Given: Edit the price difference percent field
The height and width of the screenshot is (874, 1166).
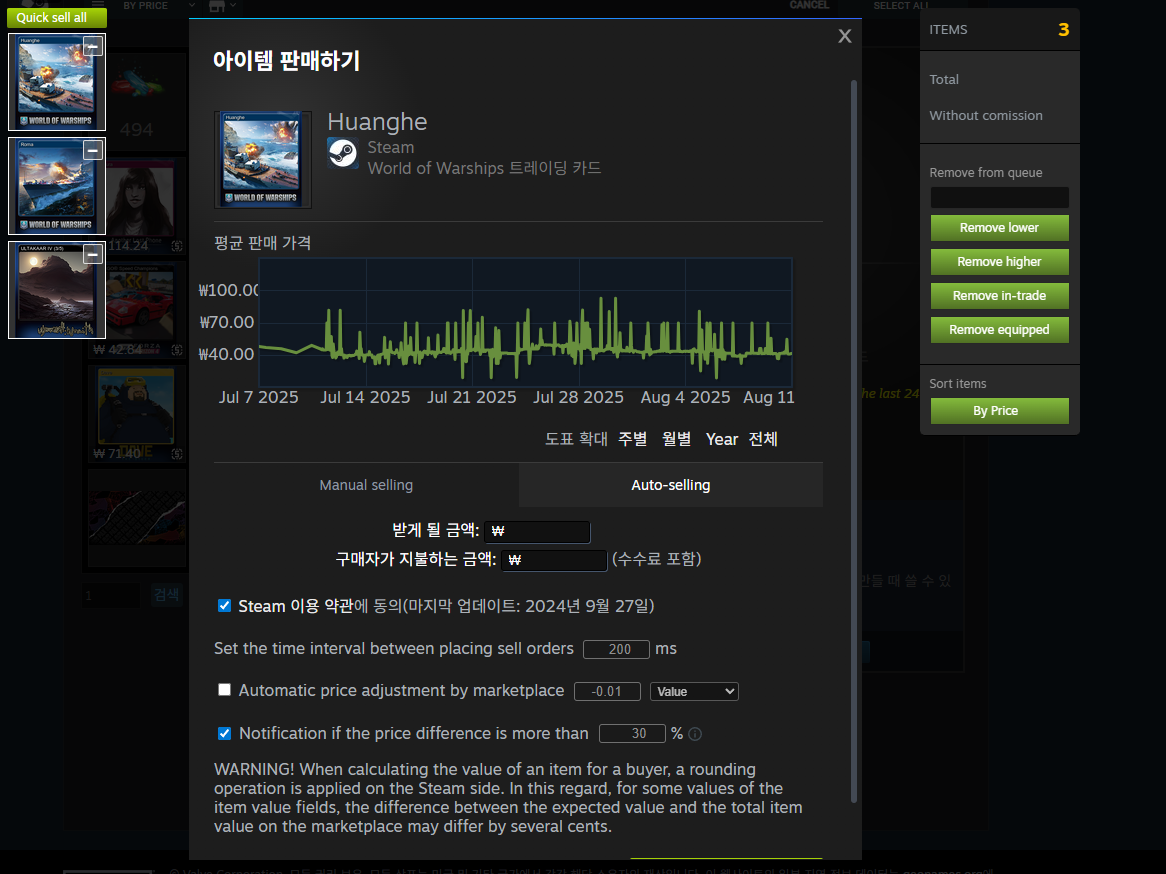Looking at the screenshot, I should coord(632,733).
